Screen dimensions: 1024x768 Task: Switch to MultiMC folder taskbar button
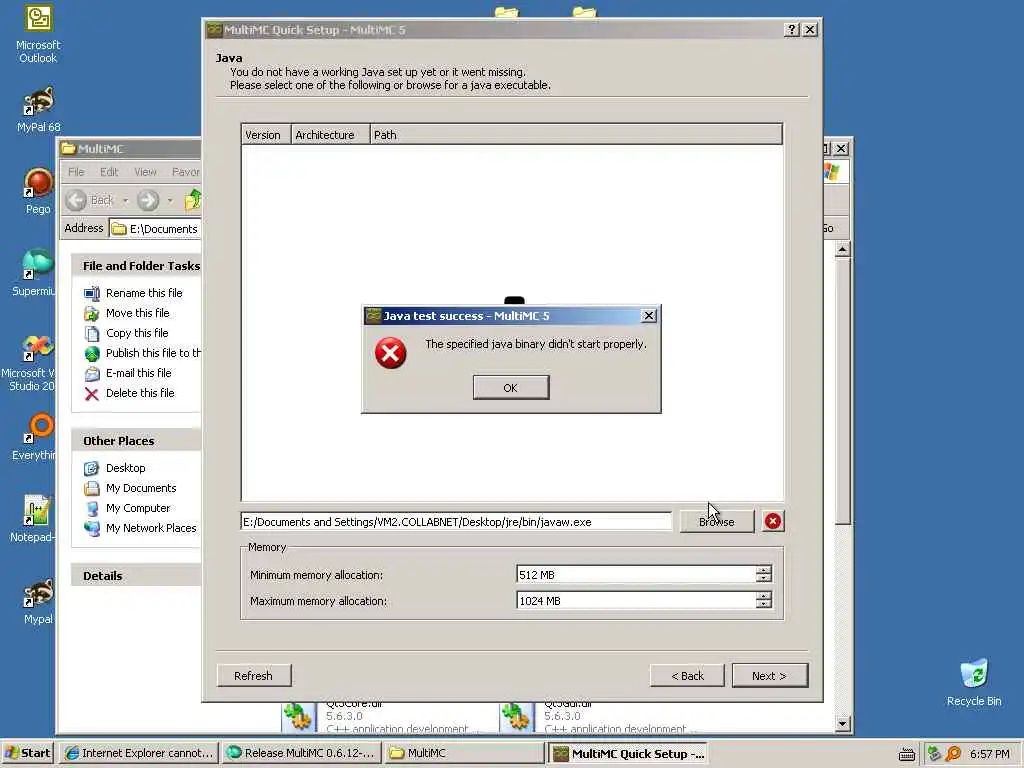(463, 753)
